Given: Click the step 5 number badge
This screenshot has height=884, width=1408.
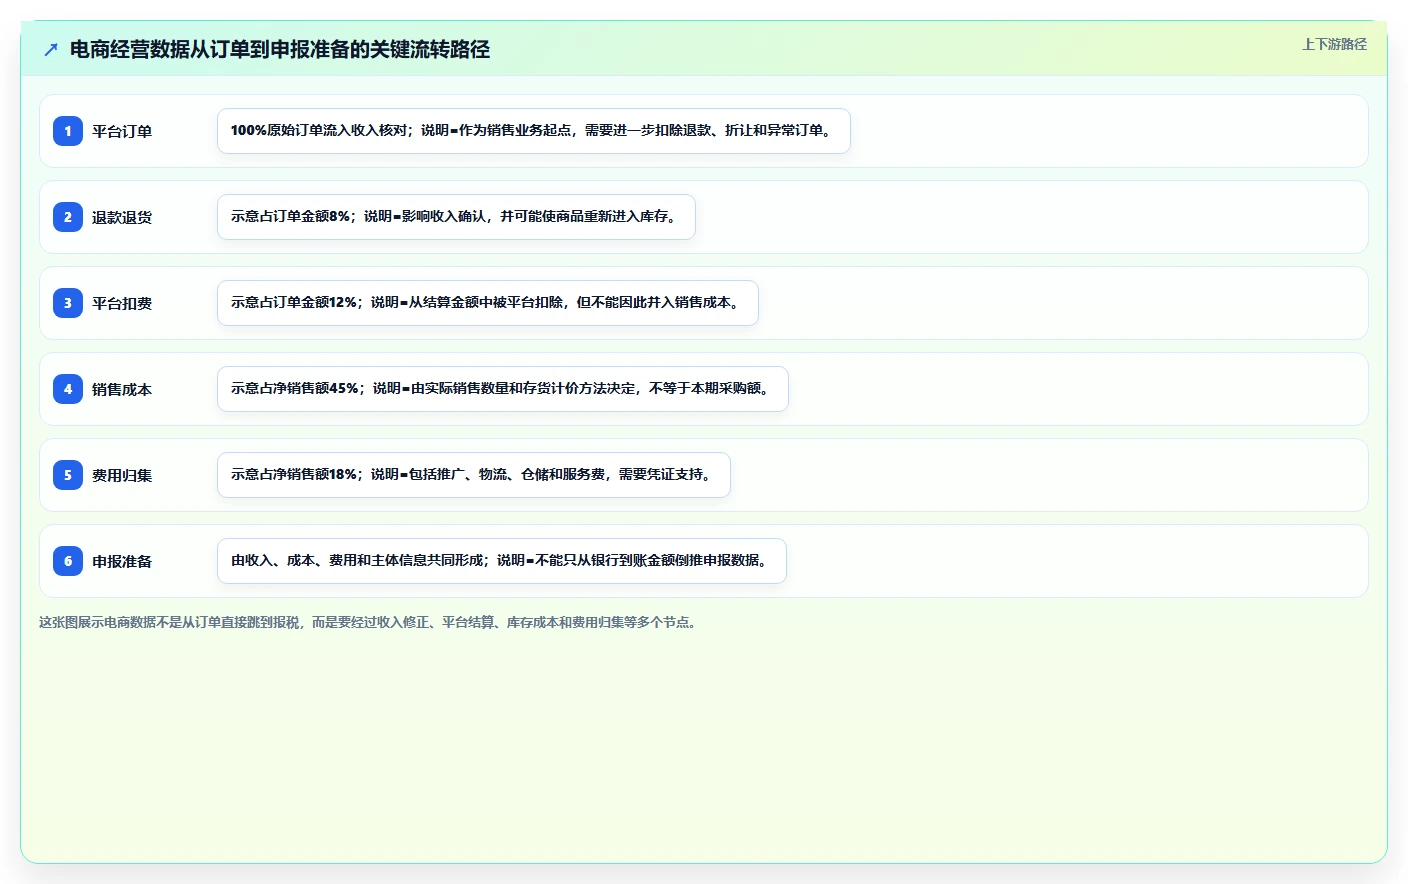Looking at the screenshot, I should click(68, 475).
